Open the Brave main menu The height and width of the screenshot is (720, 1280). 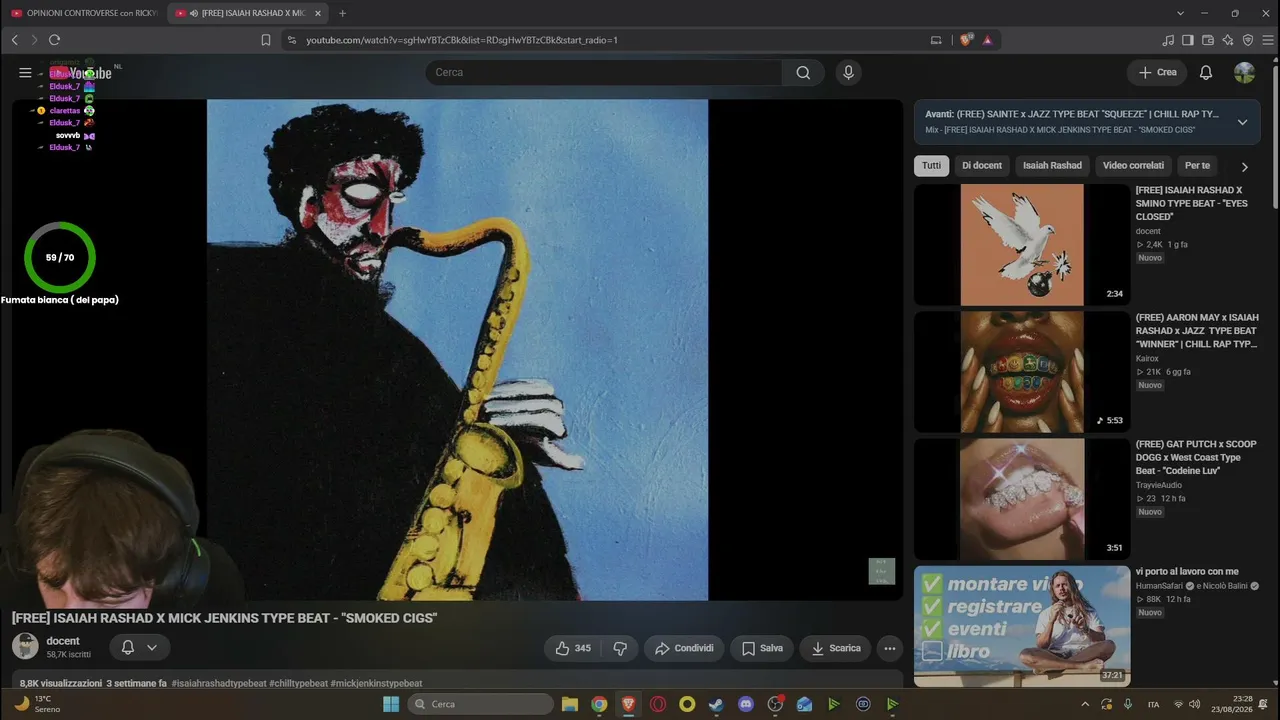pyautogui.click(x=1267, y=40)
